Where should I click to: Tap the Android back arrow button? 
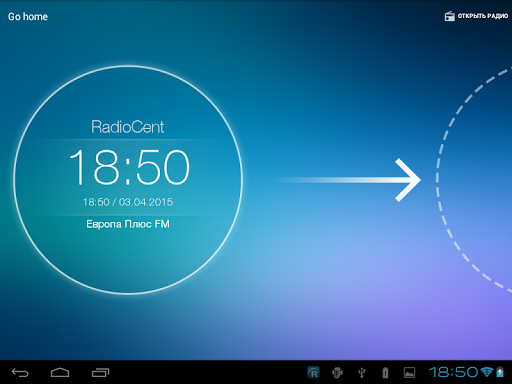click(x=20, y=372)
